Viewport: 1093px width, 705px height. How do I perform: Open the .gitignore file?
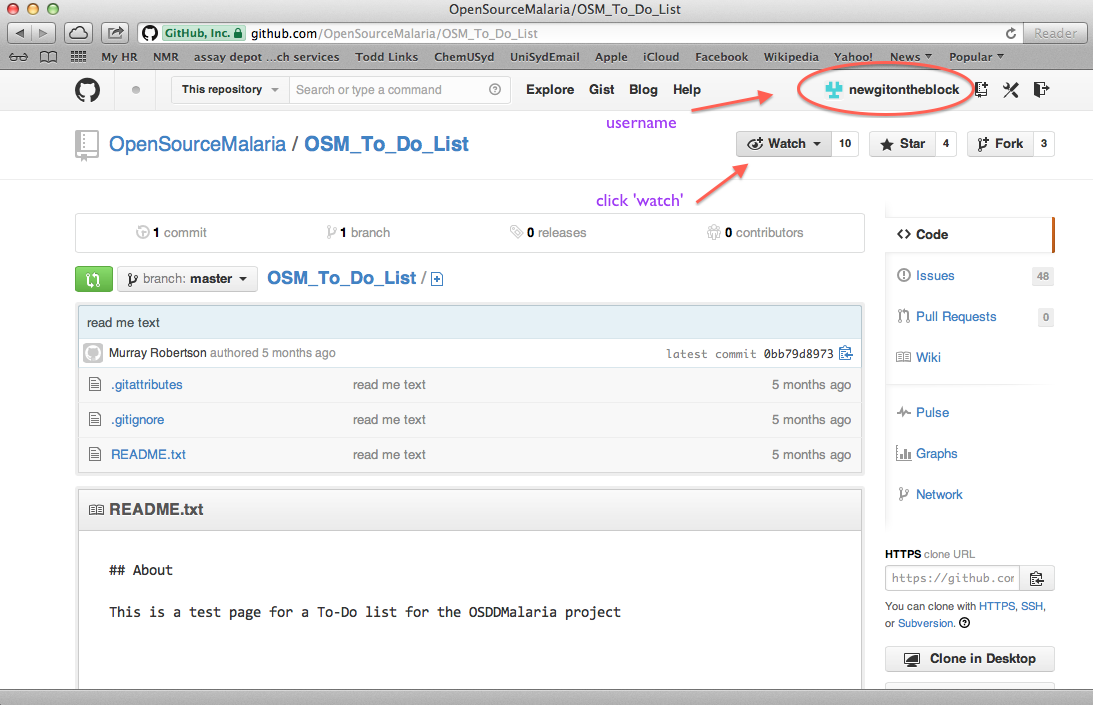point(138,420)
